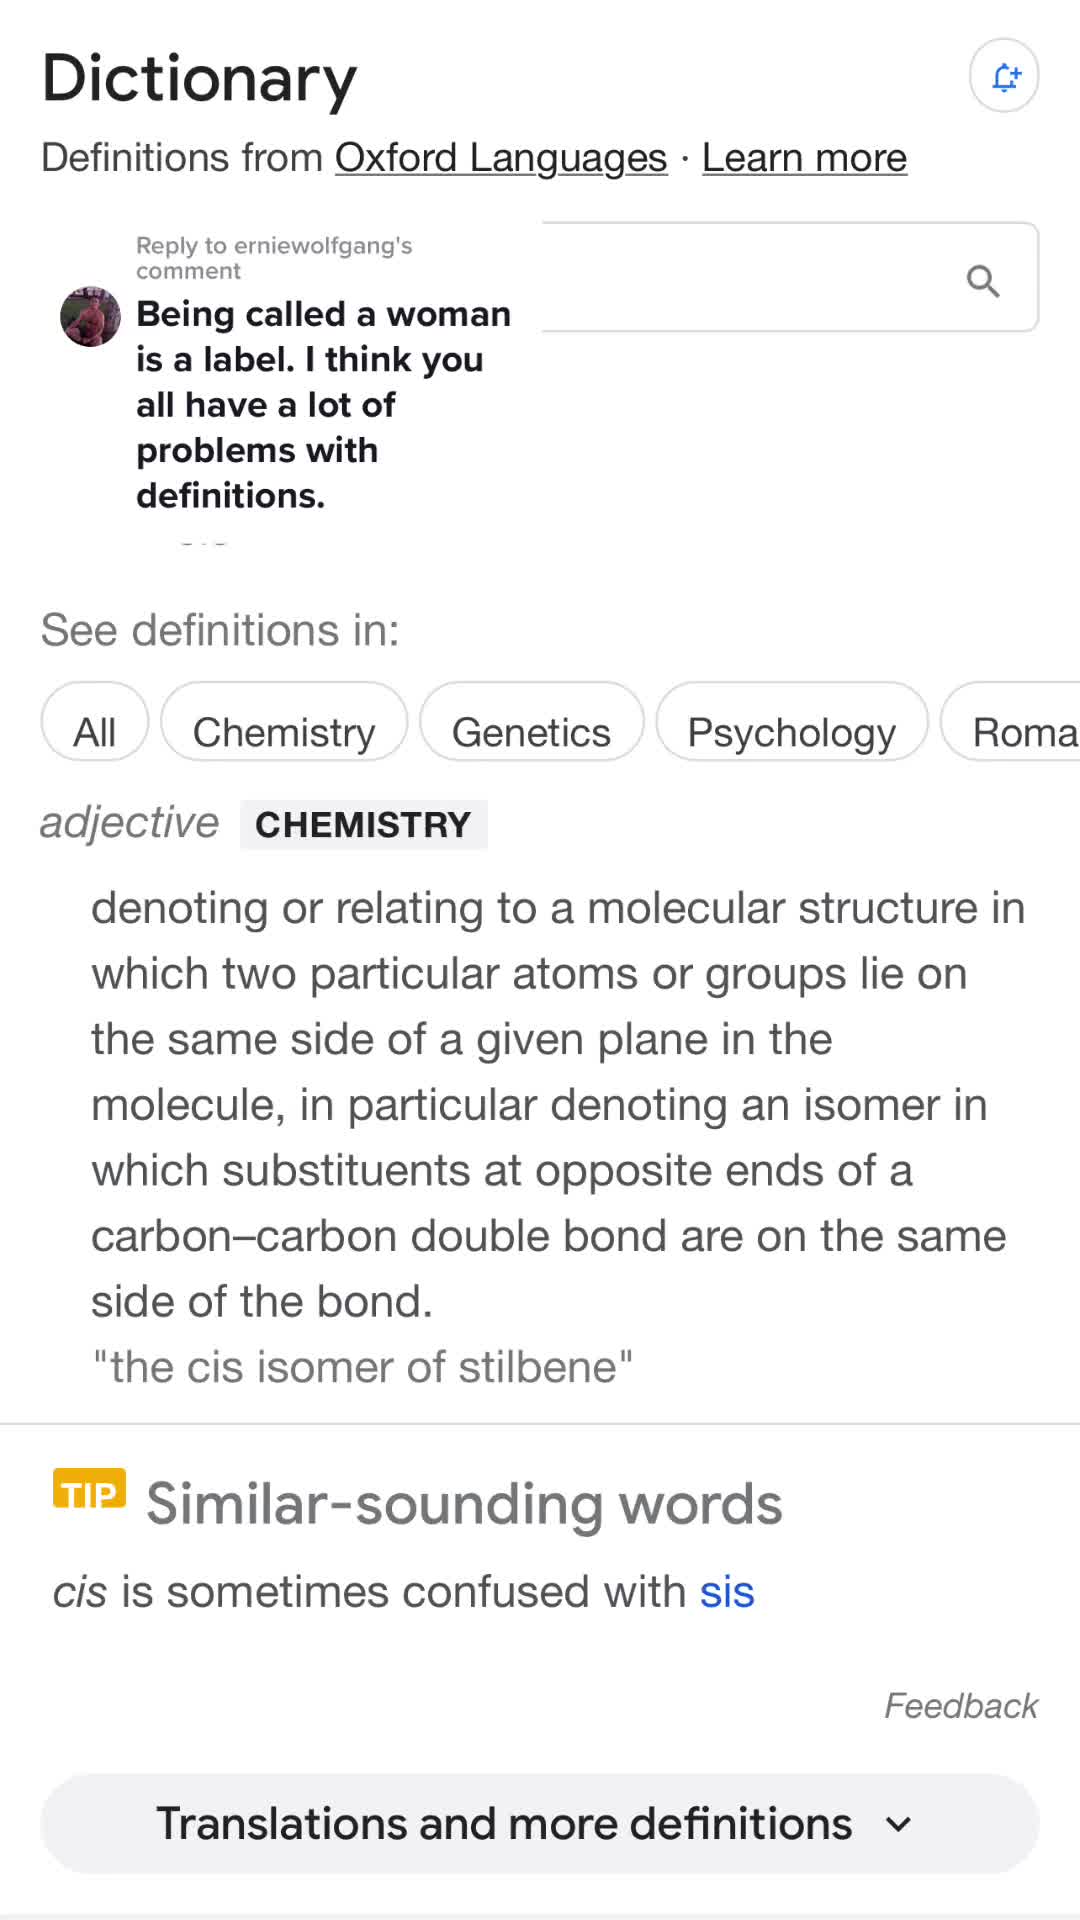Screen dimensions: 1080x1920
Task: Open the Oxford Languages link
Action: [x=500, y=158]
